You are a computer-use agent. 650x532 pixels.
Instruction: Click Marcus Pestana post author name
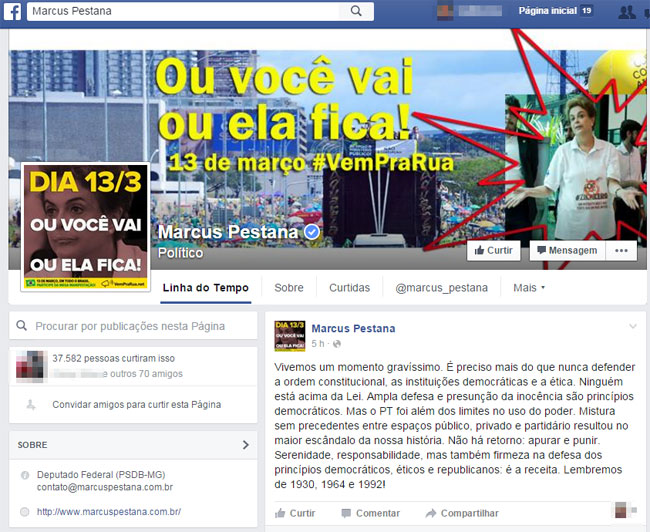tap(353, 328)
